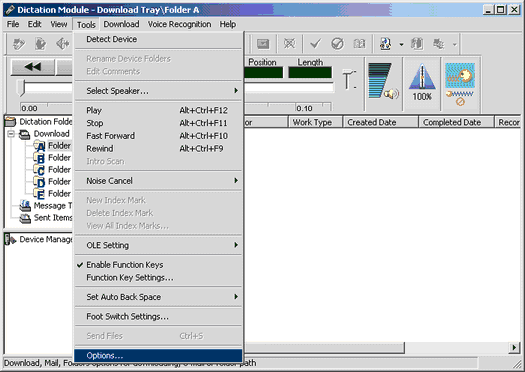Open the Download menu

click(121, 24)
